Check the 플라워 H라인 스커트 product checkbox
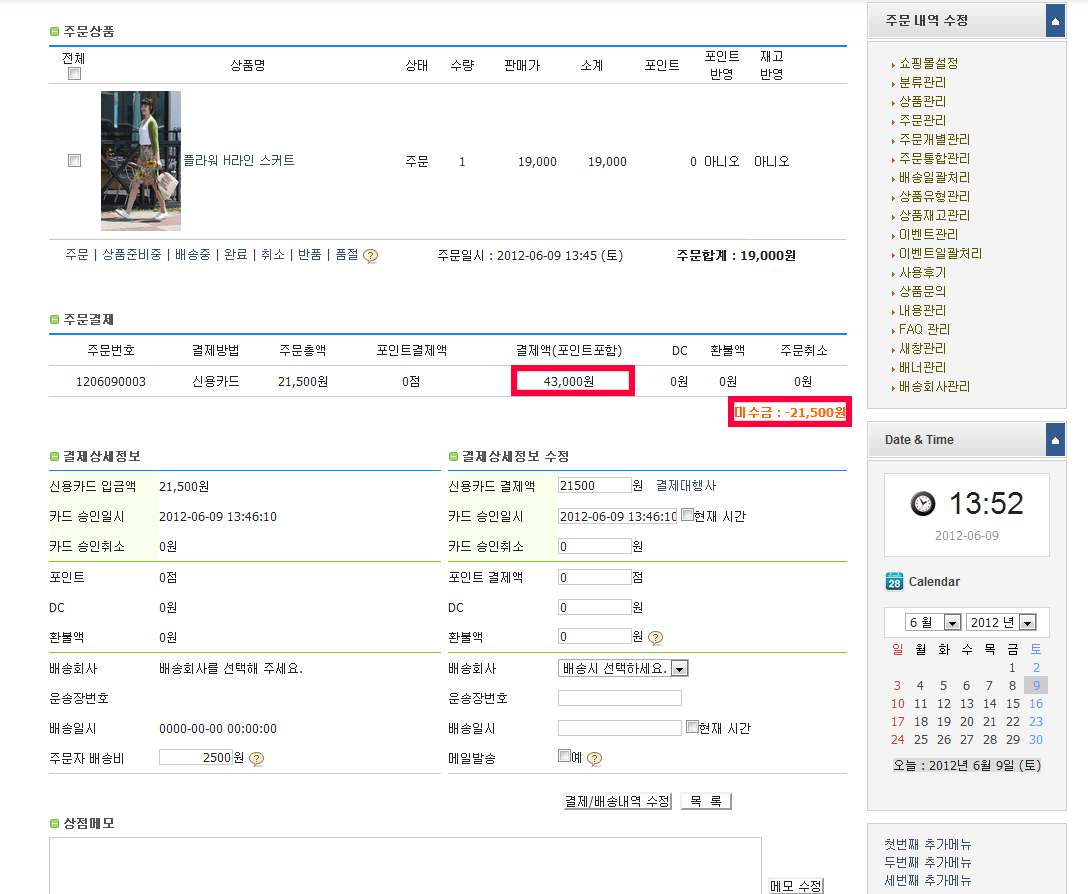This screenshot has height=894, width=1088. pos(74,161)
